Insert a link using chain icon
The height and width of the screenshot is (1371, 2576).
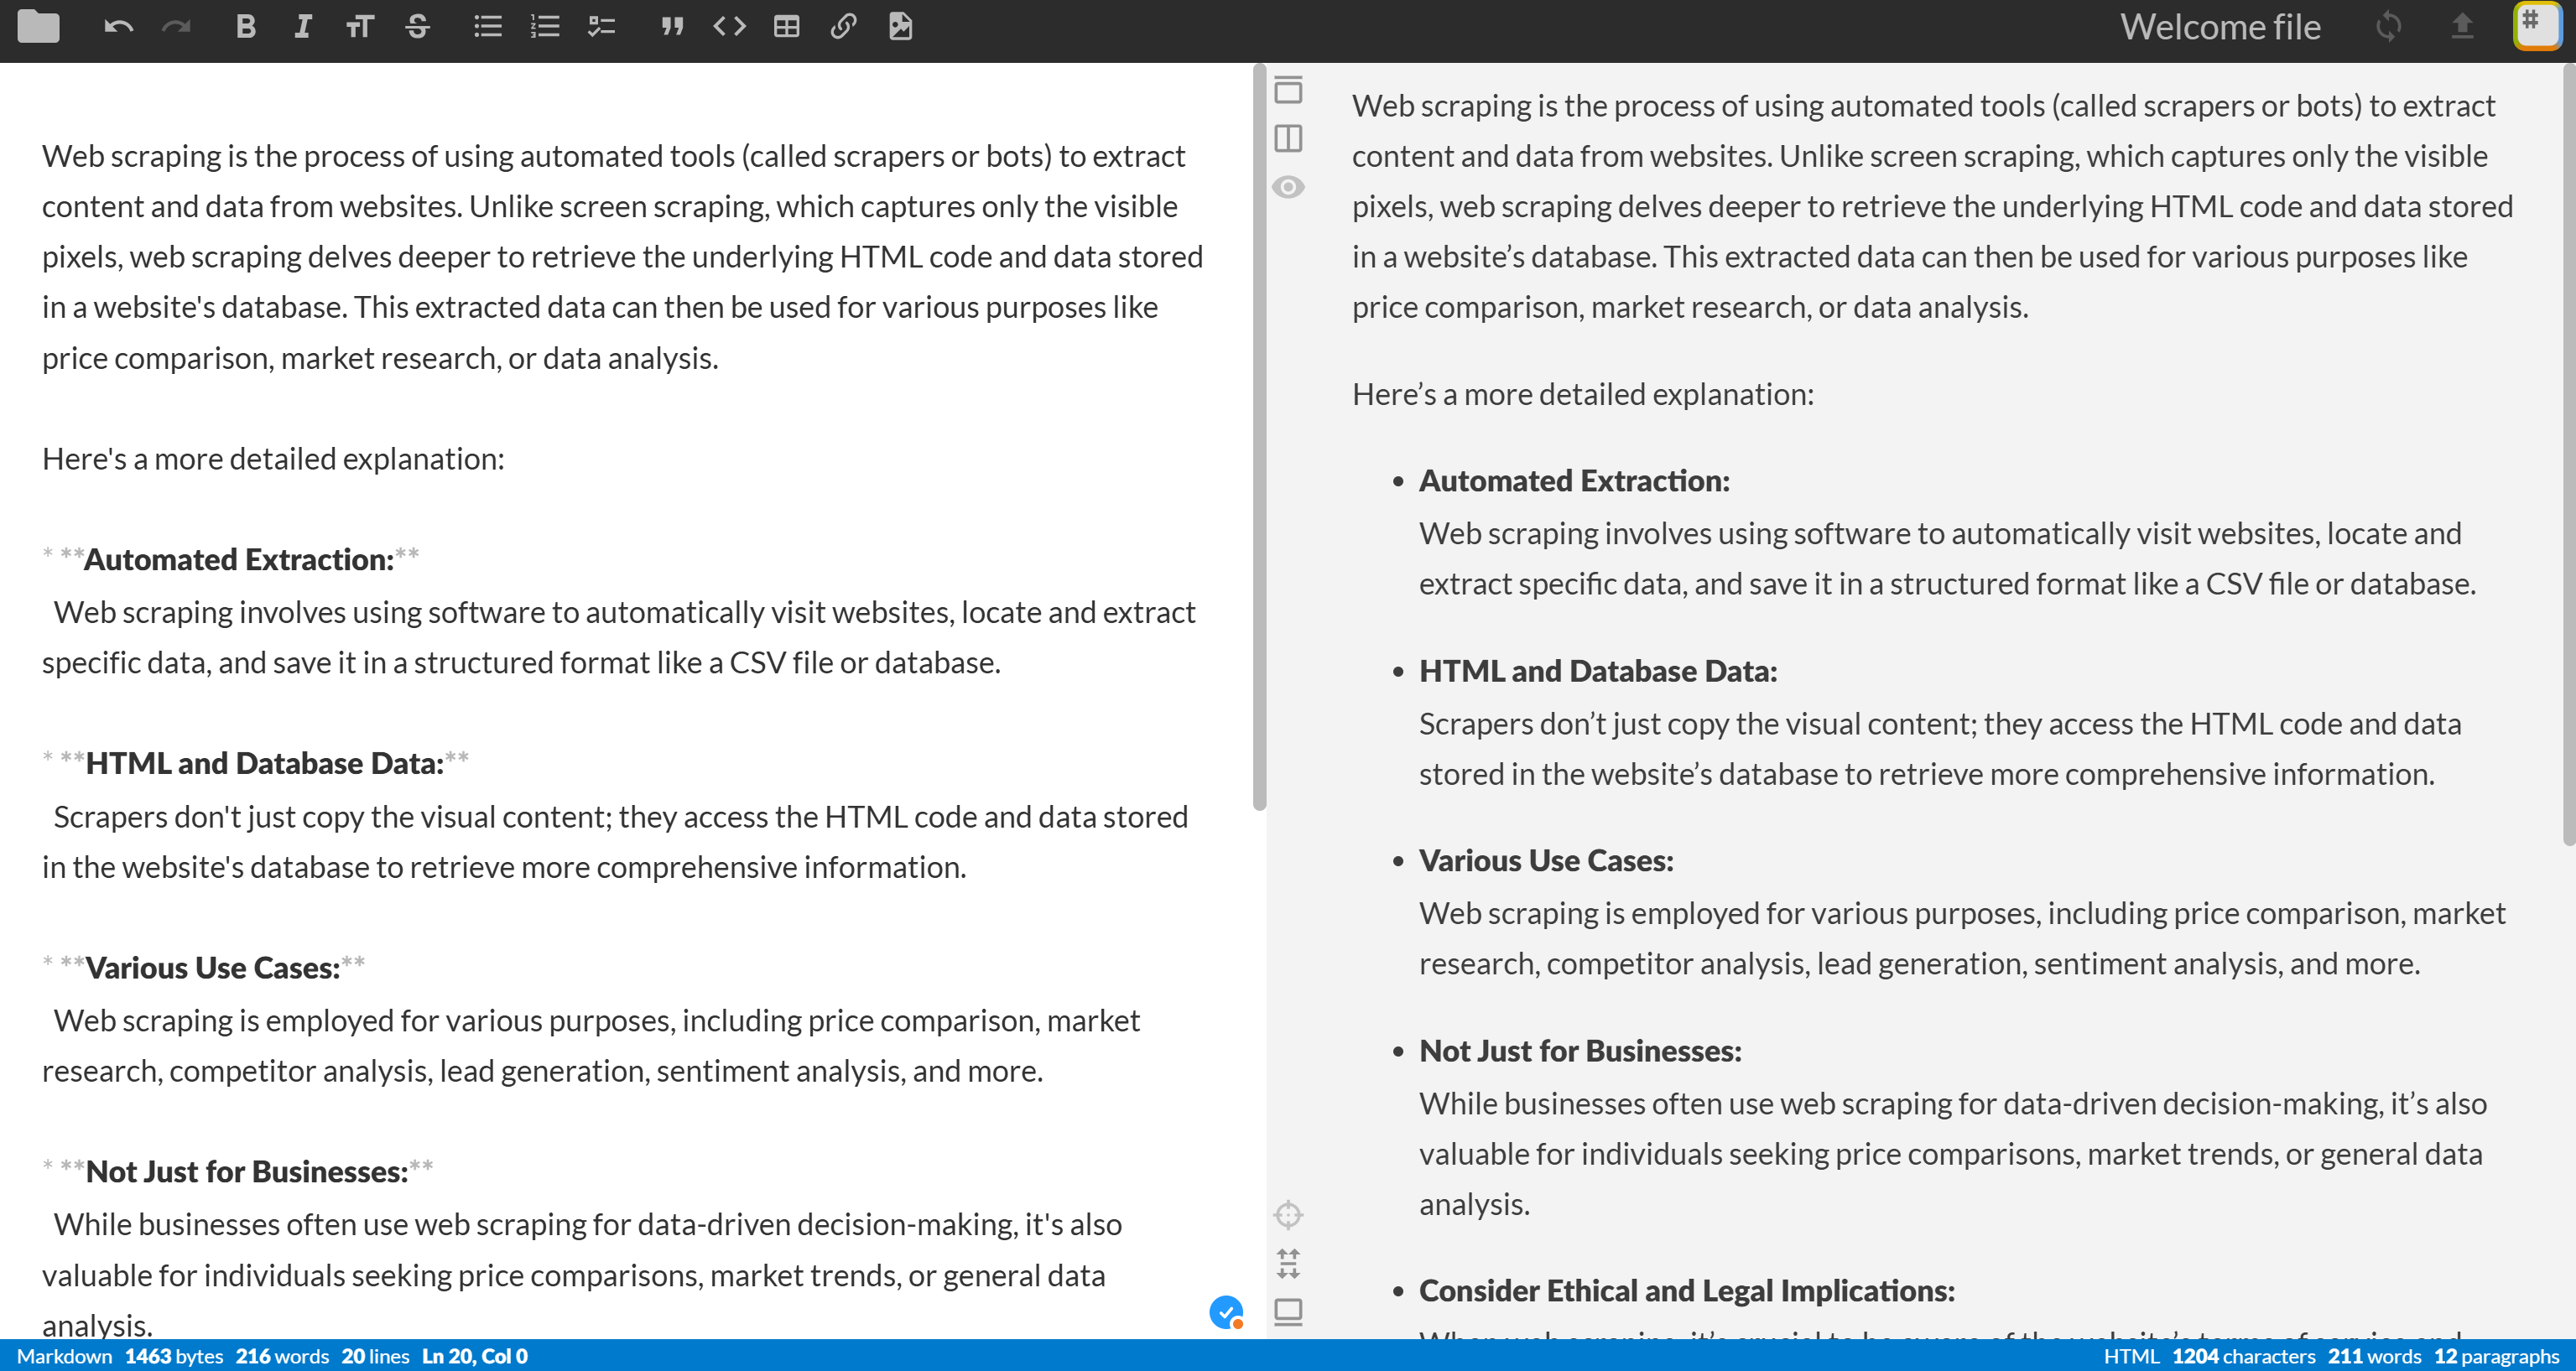(x=843, y=27)
